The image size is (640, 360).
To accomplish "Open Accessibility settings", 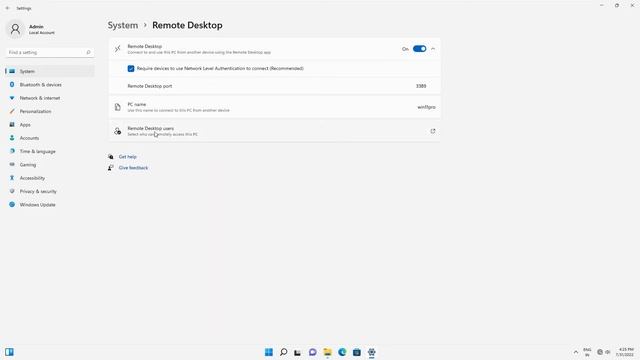I will point(49,178).
